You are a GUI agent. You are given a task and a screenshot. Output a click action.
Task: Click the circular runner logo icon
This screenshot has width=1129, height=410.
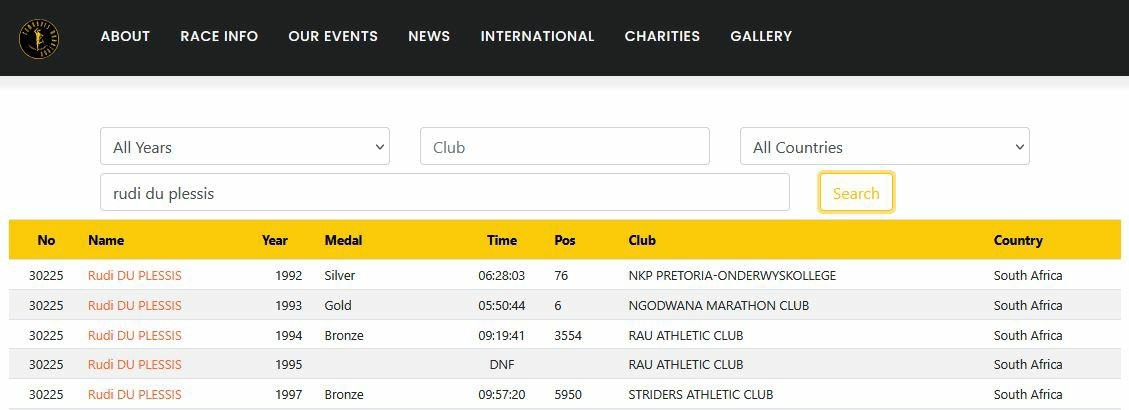point(39,39)
